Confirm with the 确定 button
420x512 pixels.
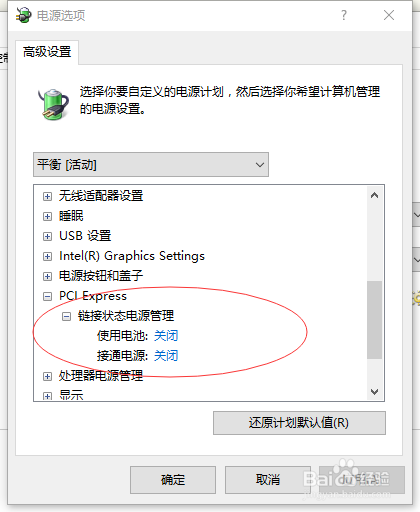click(x=173, y=480)
